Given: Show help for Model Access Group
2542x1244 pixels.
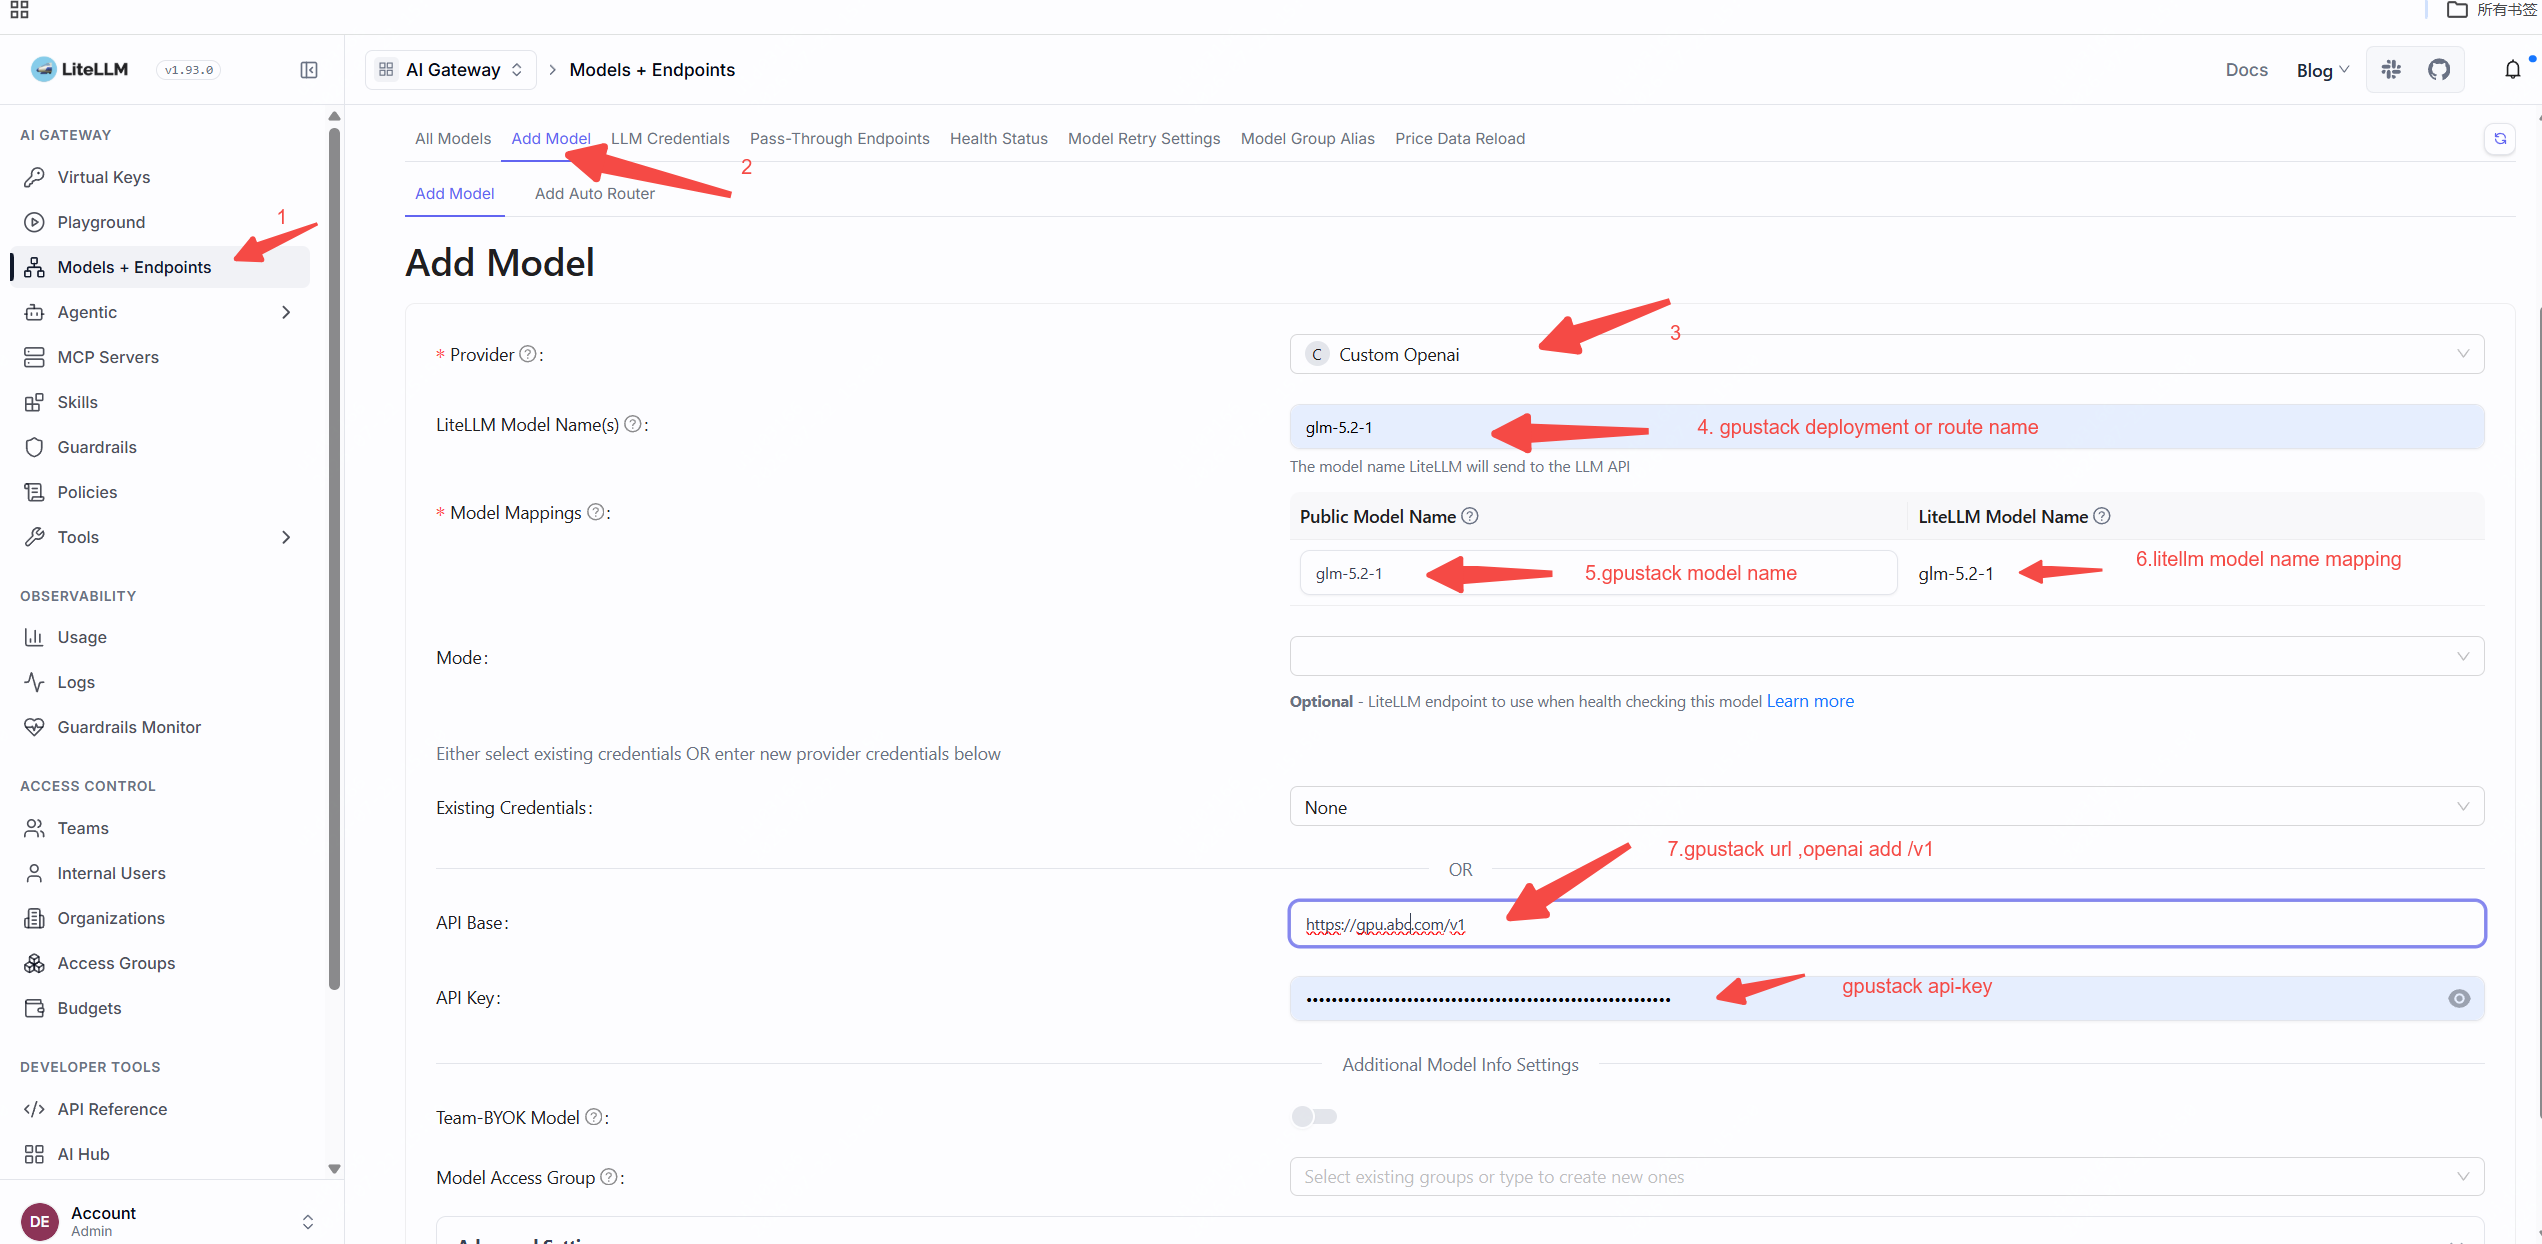Looking at the screenshot, I should [x=609, y=1177].
